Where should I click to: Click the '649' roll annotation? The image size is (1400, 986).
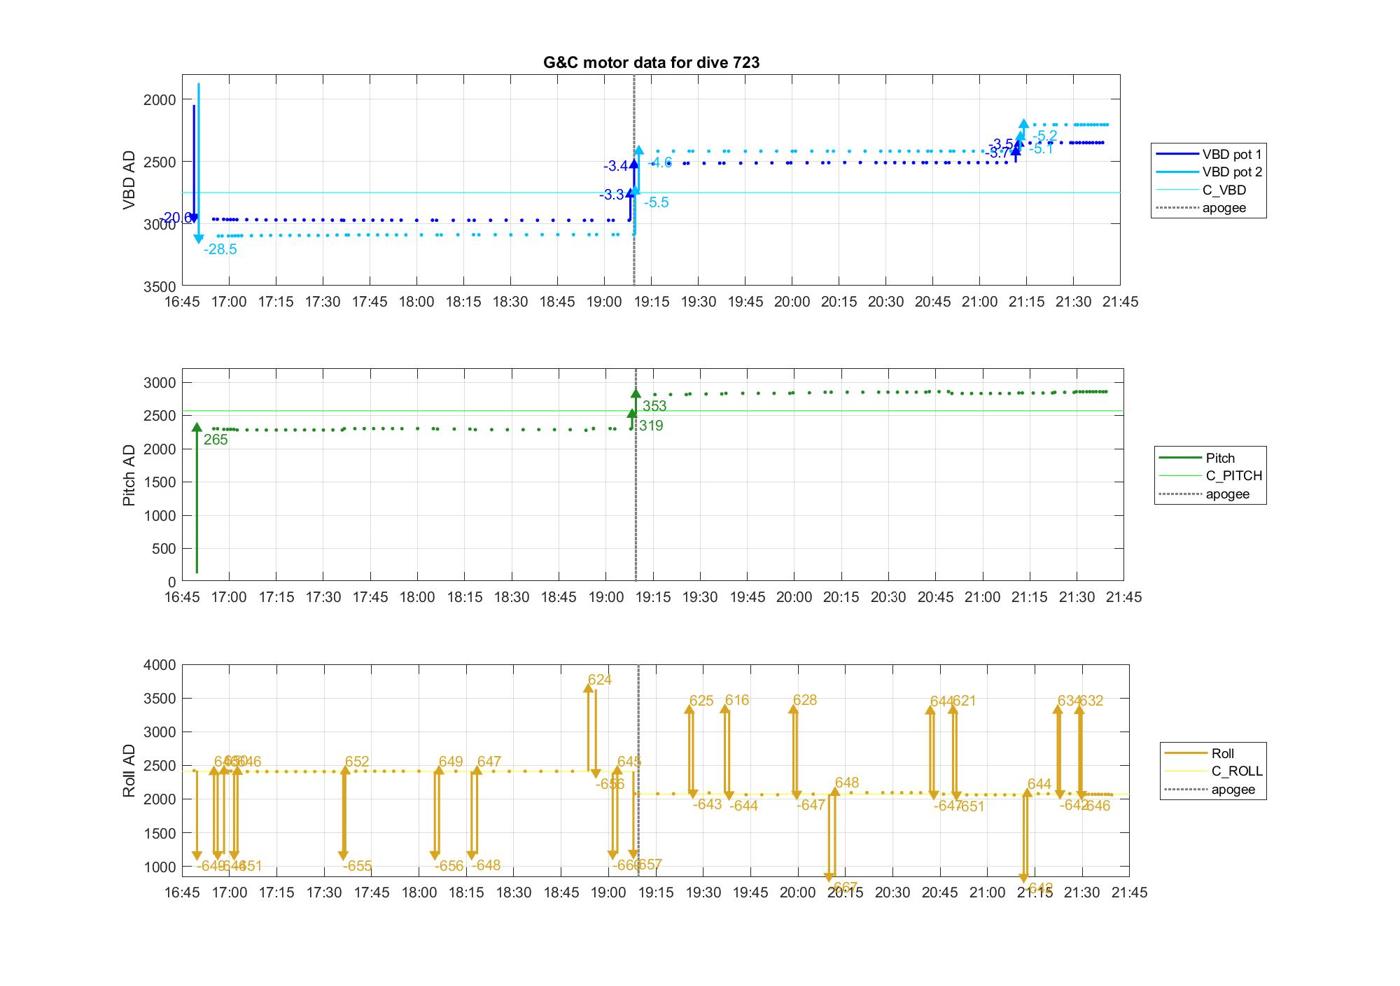(451, 762)
